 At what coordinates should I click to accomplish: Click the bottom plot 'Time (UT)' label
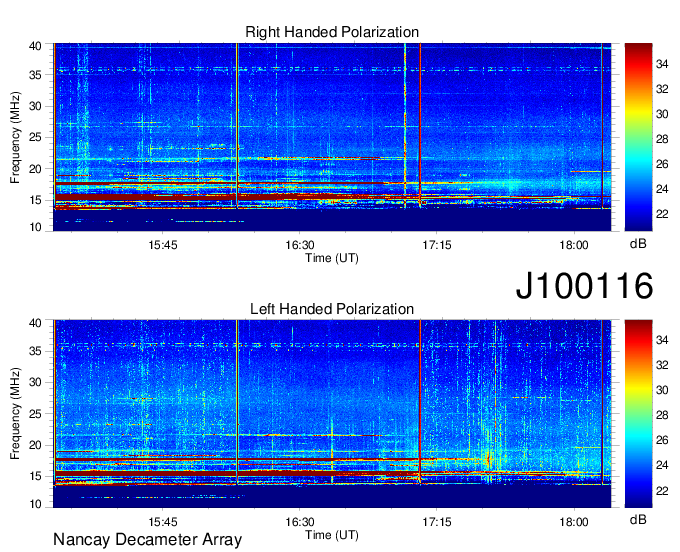click(332, 535)
